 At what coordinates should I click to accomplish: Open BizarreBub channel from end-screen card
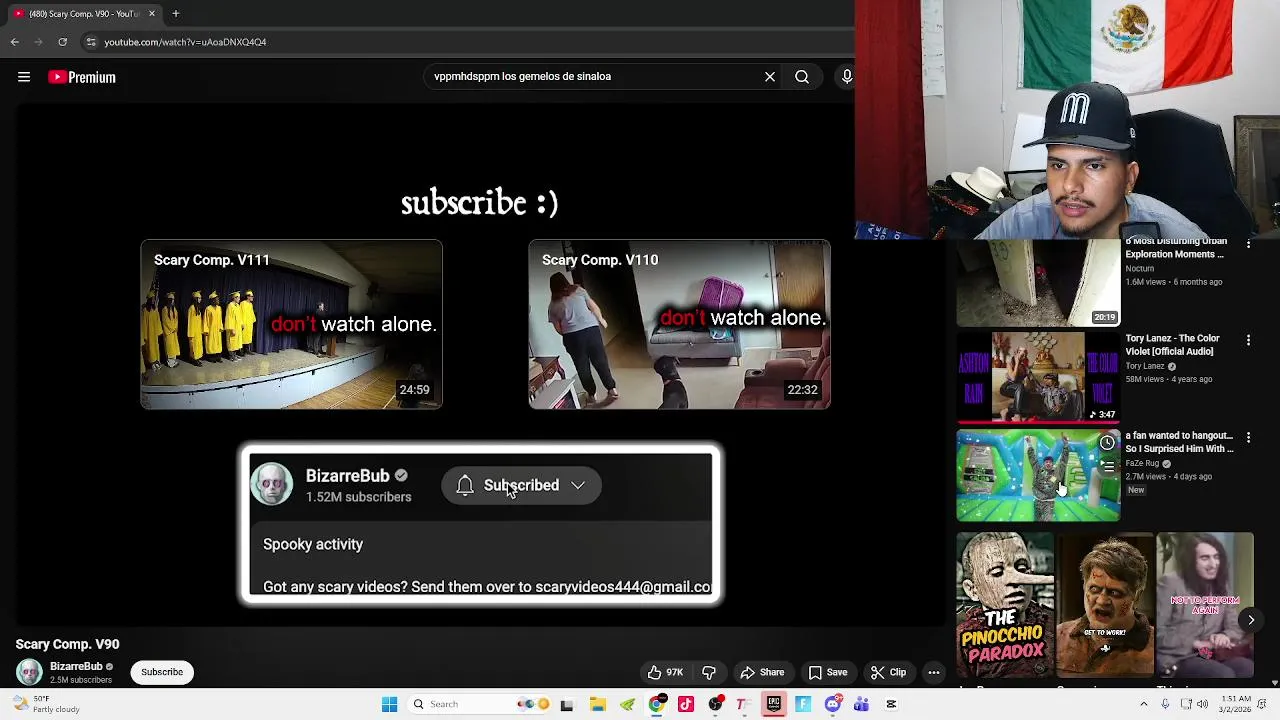(347, 476)
